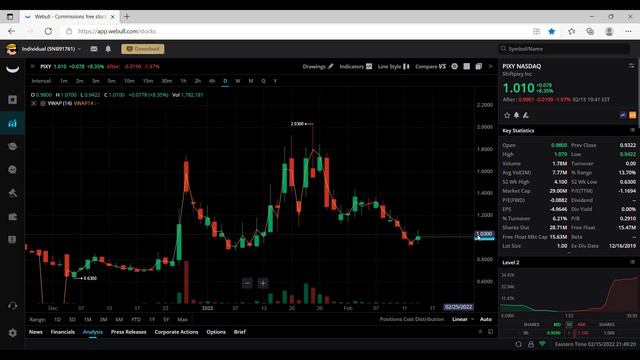Open the Options tab
The width and height of the screenshot is (640, 360).
pyautogui.click(x=216, y=332)
